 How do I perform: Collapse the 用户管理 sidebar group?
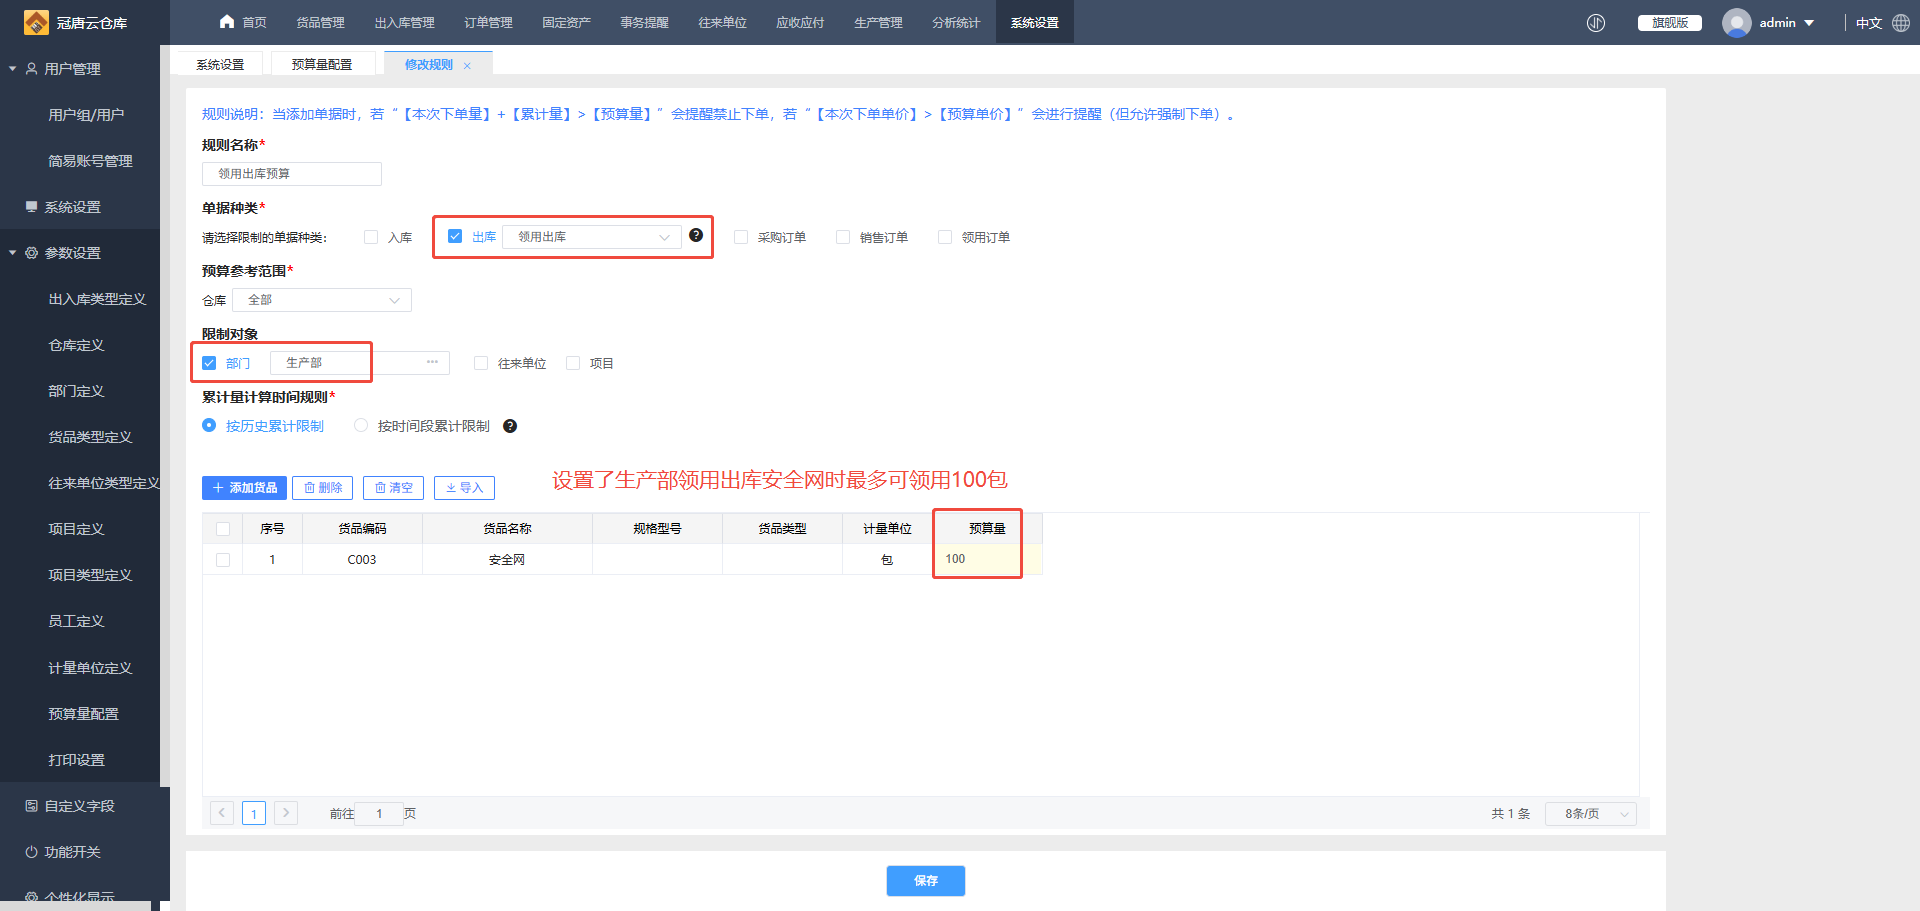pyautogui.click(x=13, y=69)
